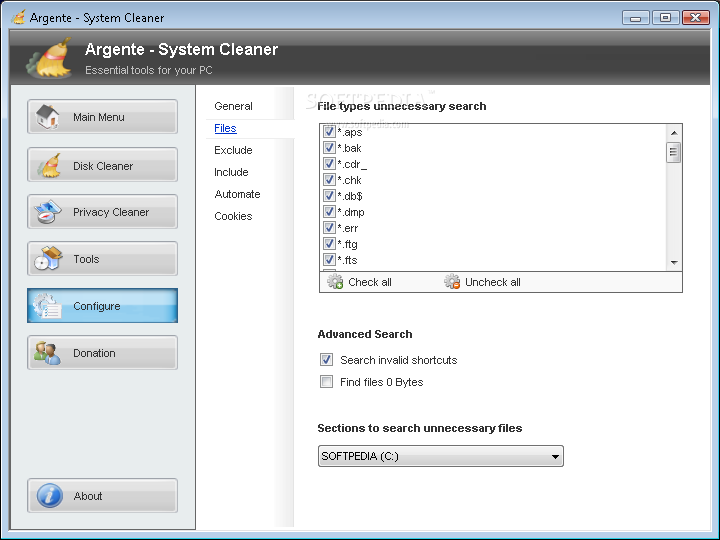Toggle the *.cdr_ checkbox
The height and width of the screenshot is (540, 720).
click(329, 164)
